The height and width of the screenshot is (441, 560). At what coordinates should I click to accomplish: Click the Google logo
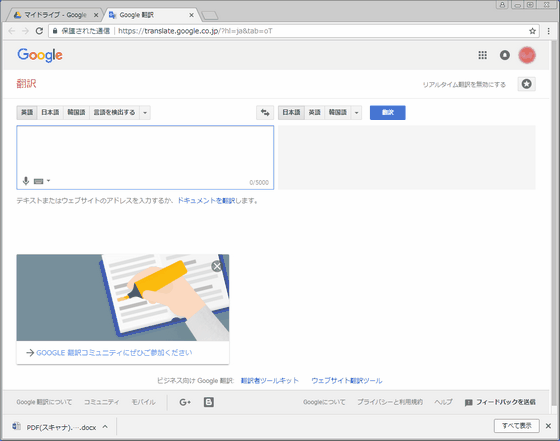40,55
